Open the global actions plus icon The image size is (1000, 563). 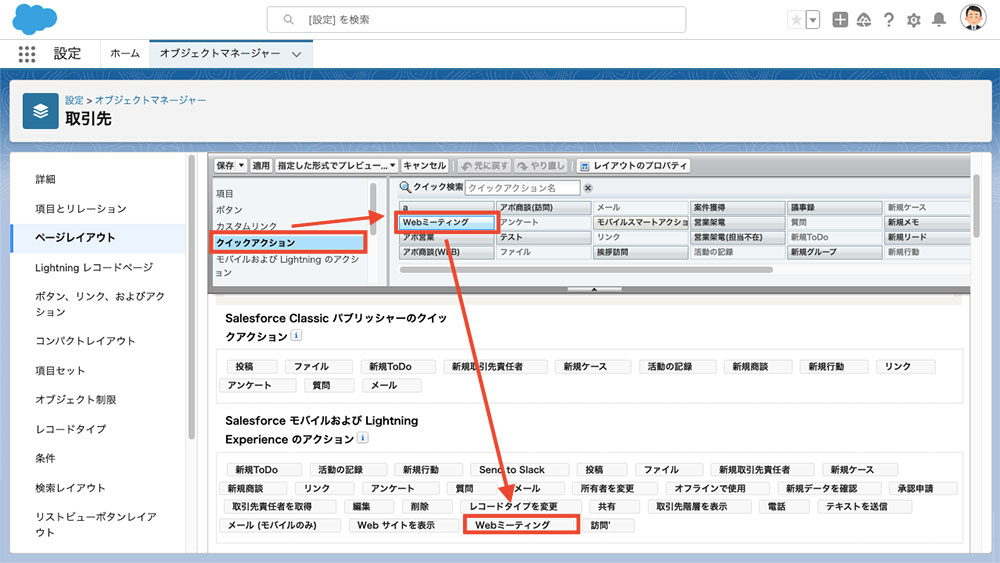(x=840, y=20)
